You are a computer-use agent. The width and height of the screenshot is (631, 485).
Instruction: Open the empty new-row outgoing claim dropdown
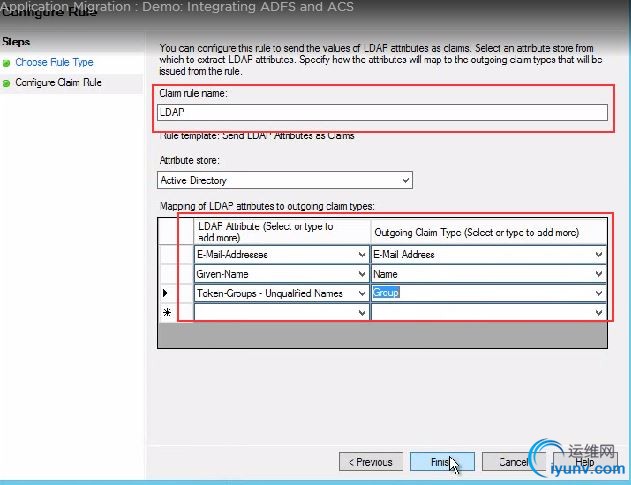tap(599, 313)
